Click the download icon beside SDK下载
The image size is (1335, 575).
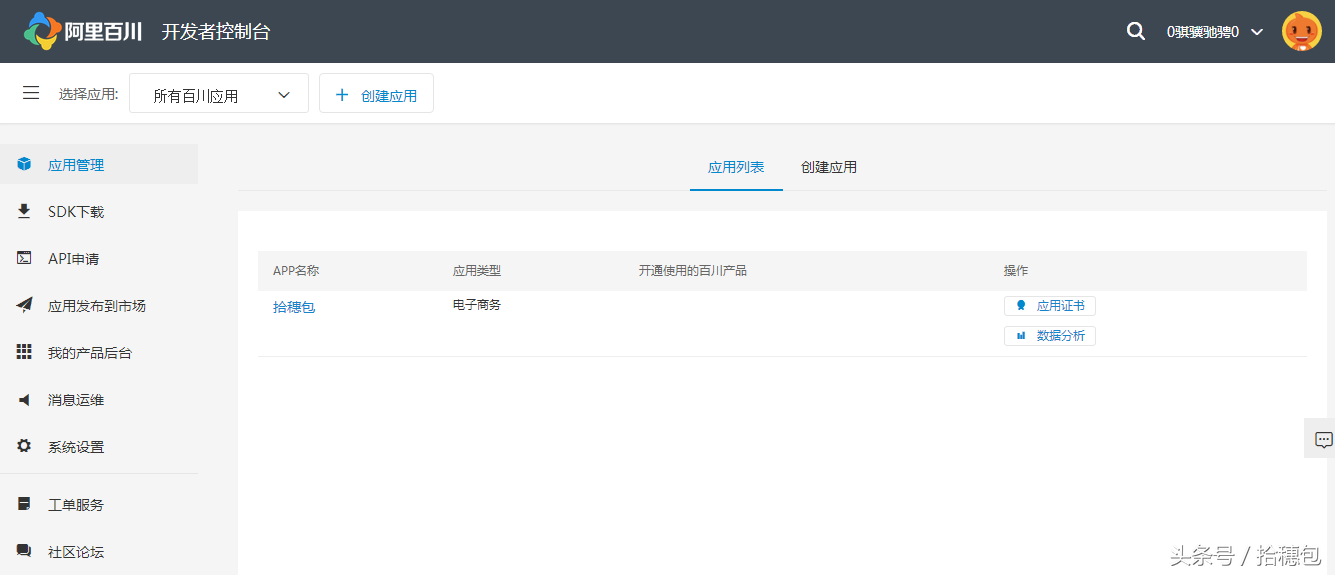tap(24, 211)
